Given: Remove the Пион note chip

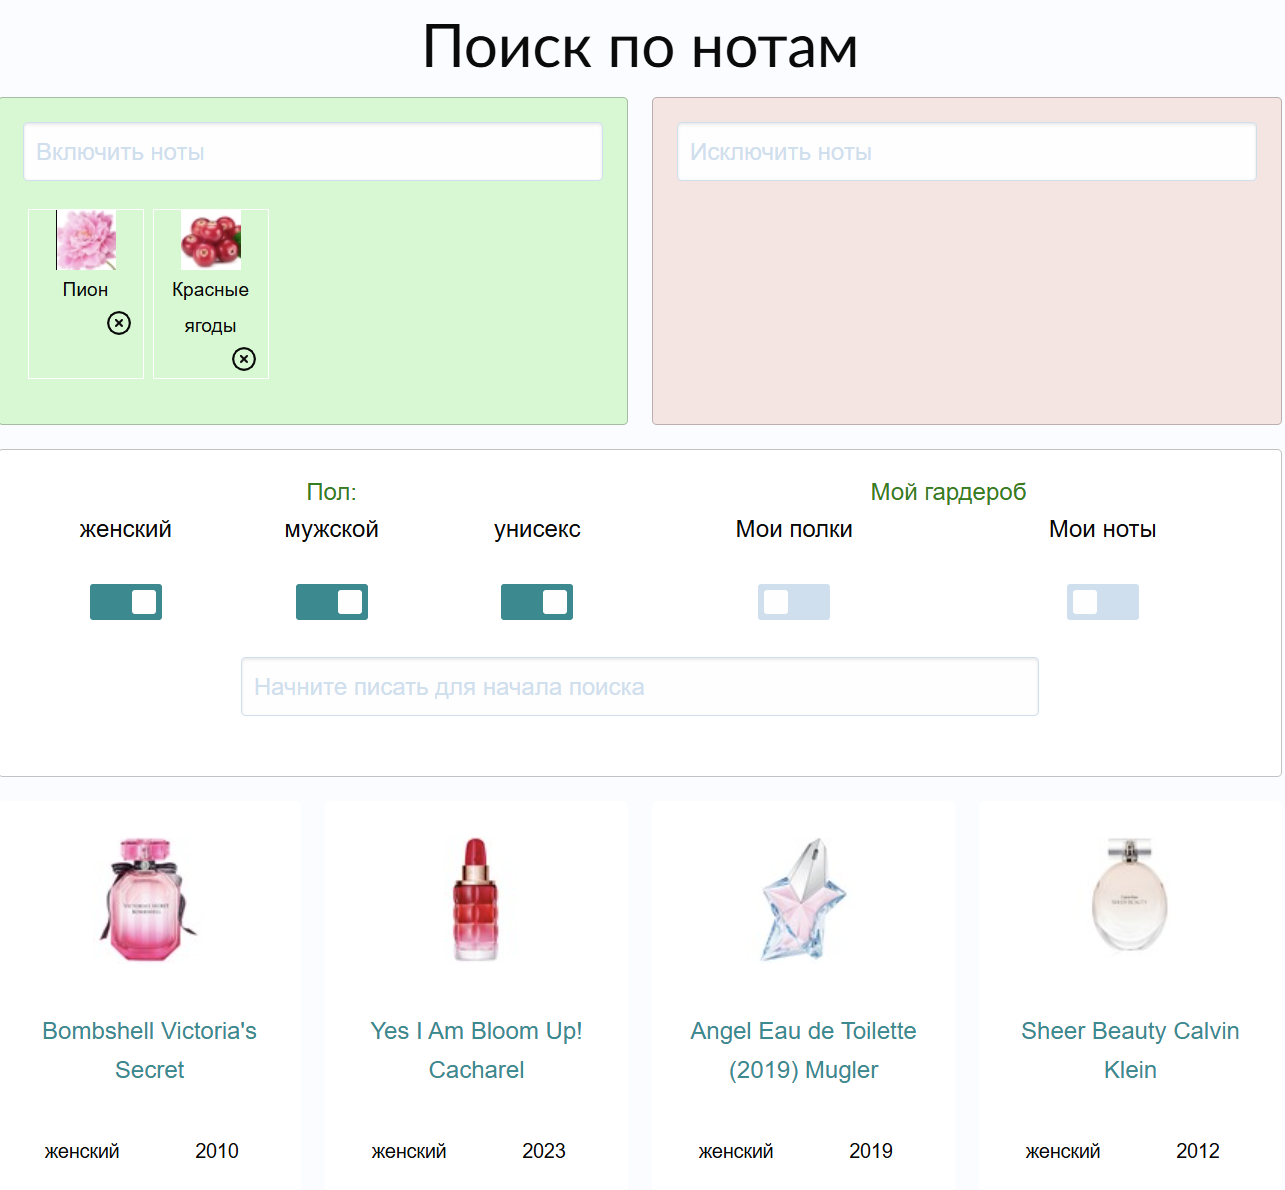Looking at the screenshot, I should click(x=119, y=323).
